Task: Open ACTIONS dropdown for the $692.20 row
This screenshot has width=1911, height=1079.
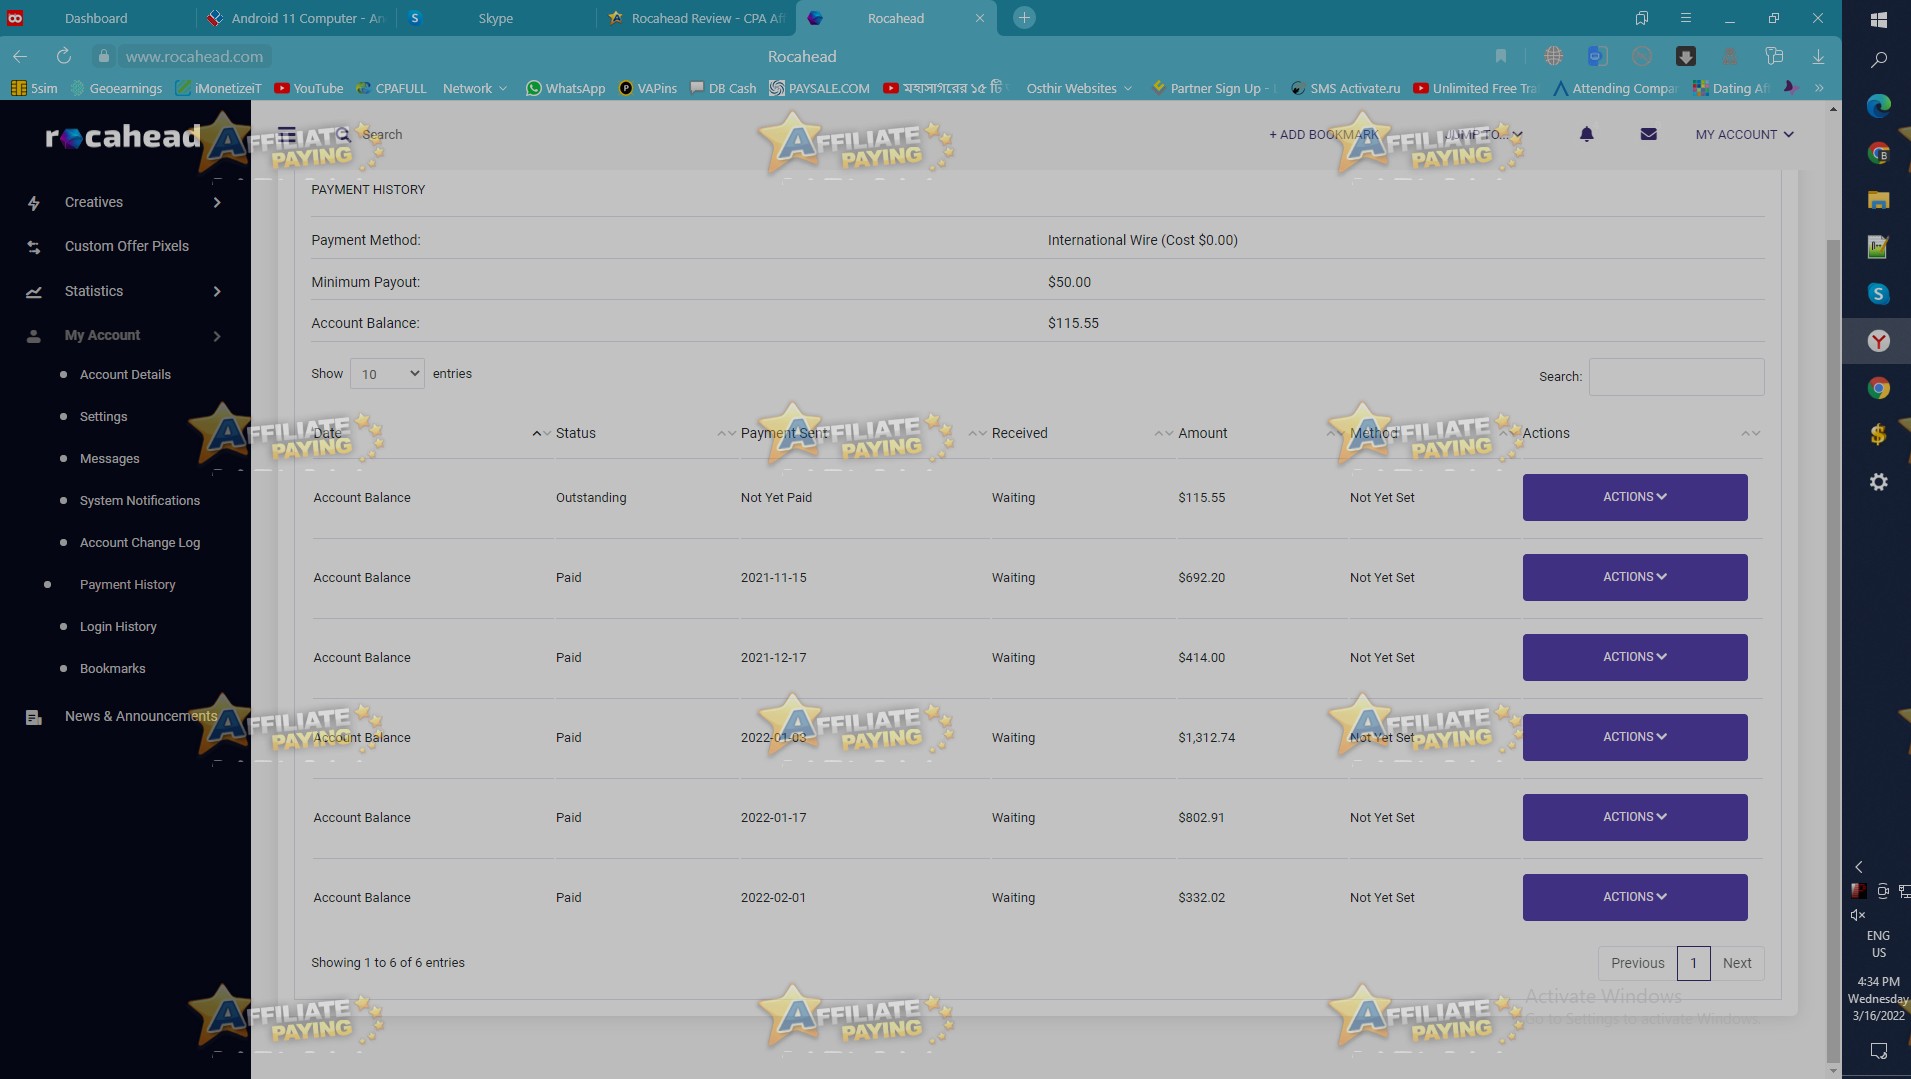Action: (x=1635, y=577)
